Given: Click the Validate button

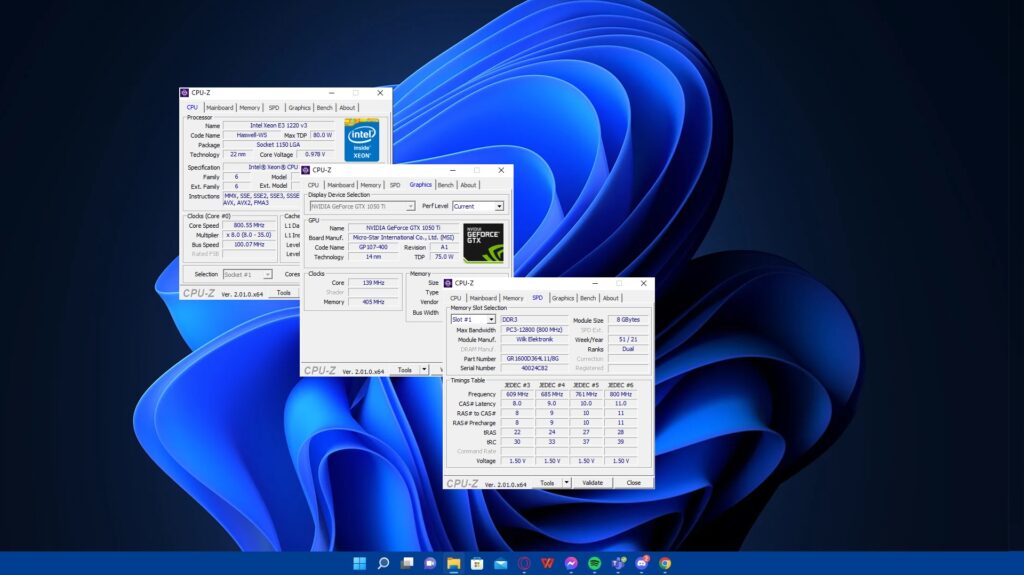Looking at the screenshot, I should pos(592,483).
